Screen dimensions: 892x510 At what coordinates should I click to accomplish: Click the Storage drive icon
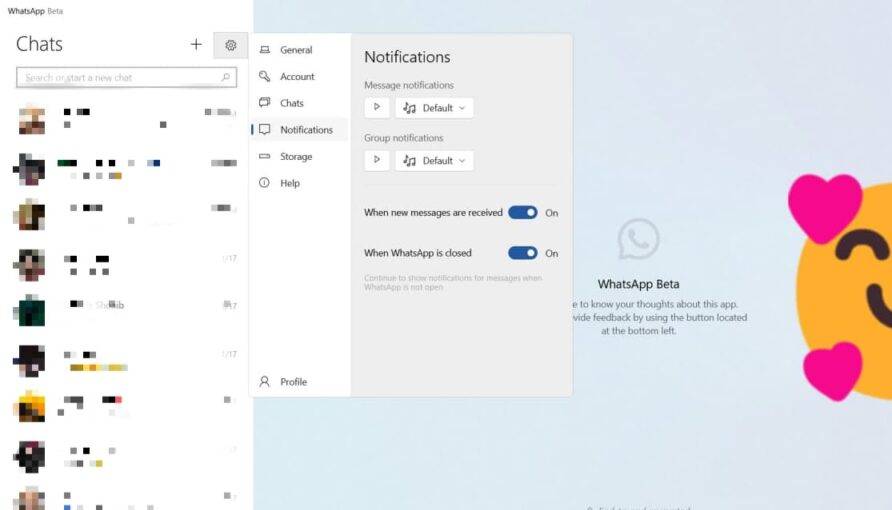tap(265, 156)
